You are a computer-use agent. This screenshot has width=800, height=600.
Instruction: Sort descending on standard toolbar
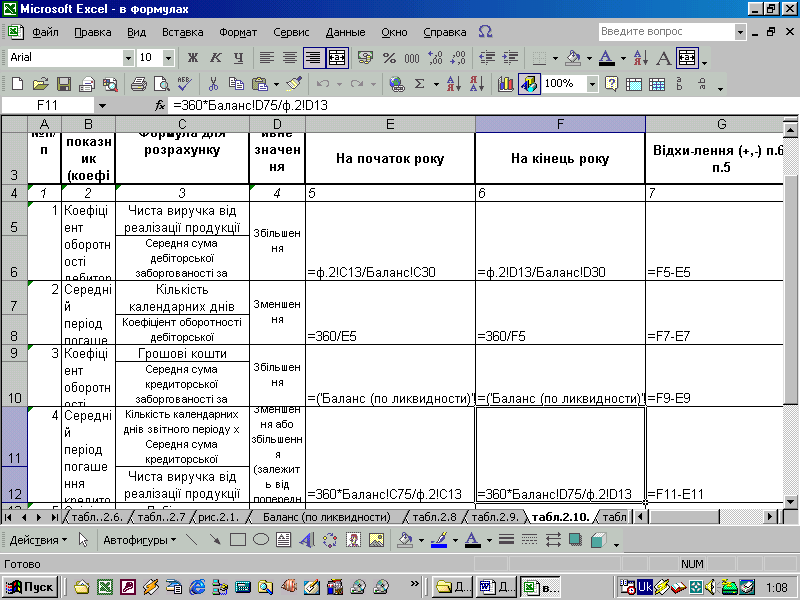pyautogui.click(x=477, y=84)
